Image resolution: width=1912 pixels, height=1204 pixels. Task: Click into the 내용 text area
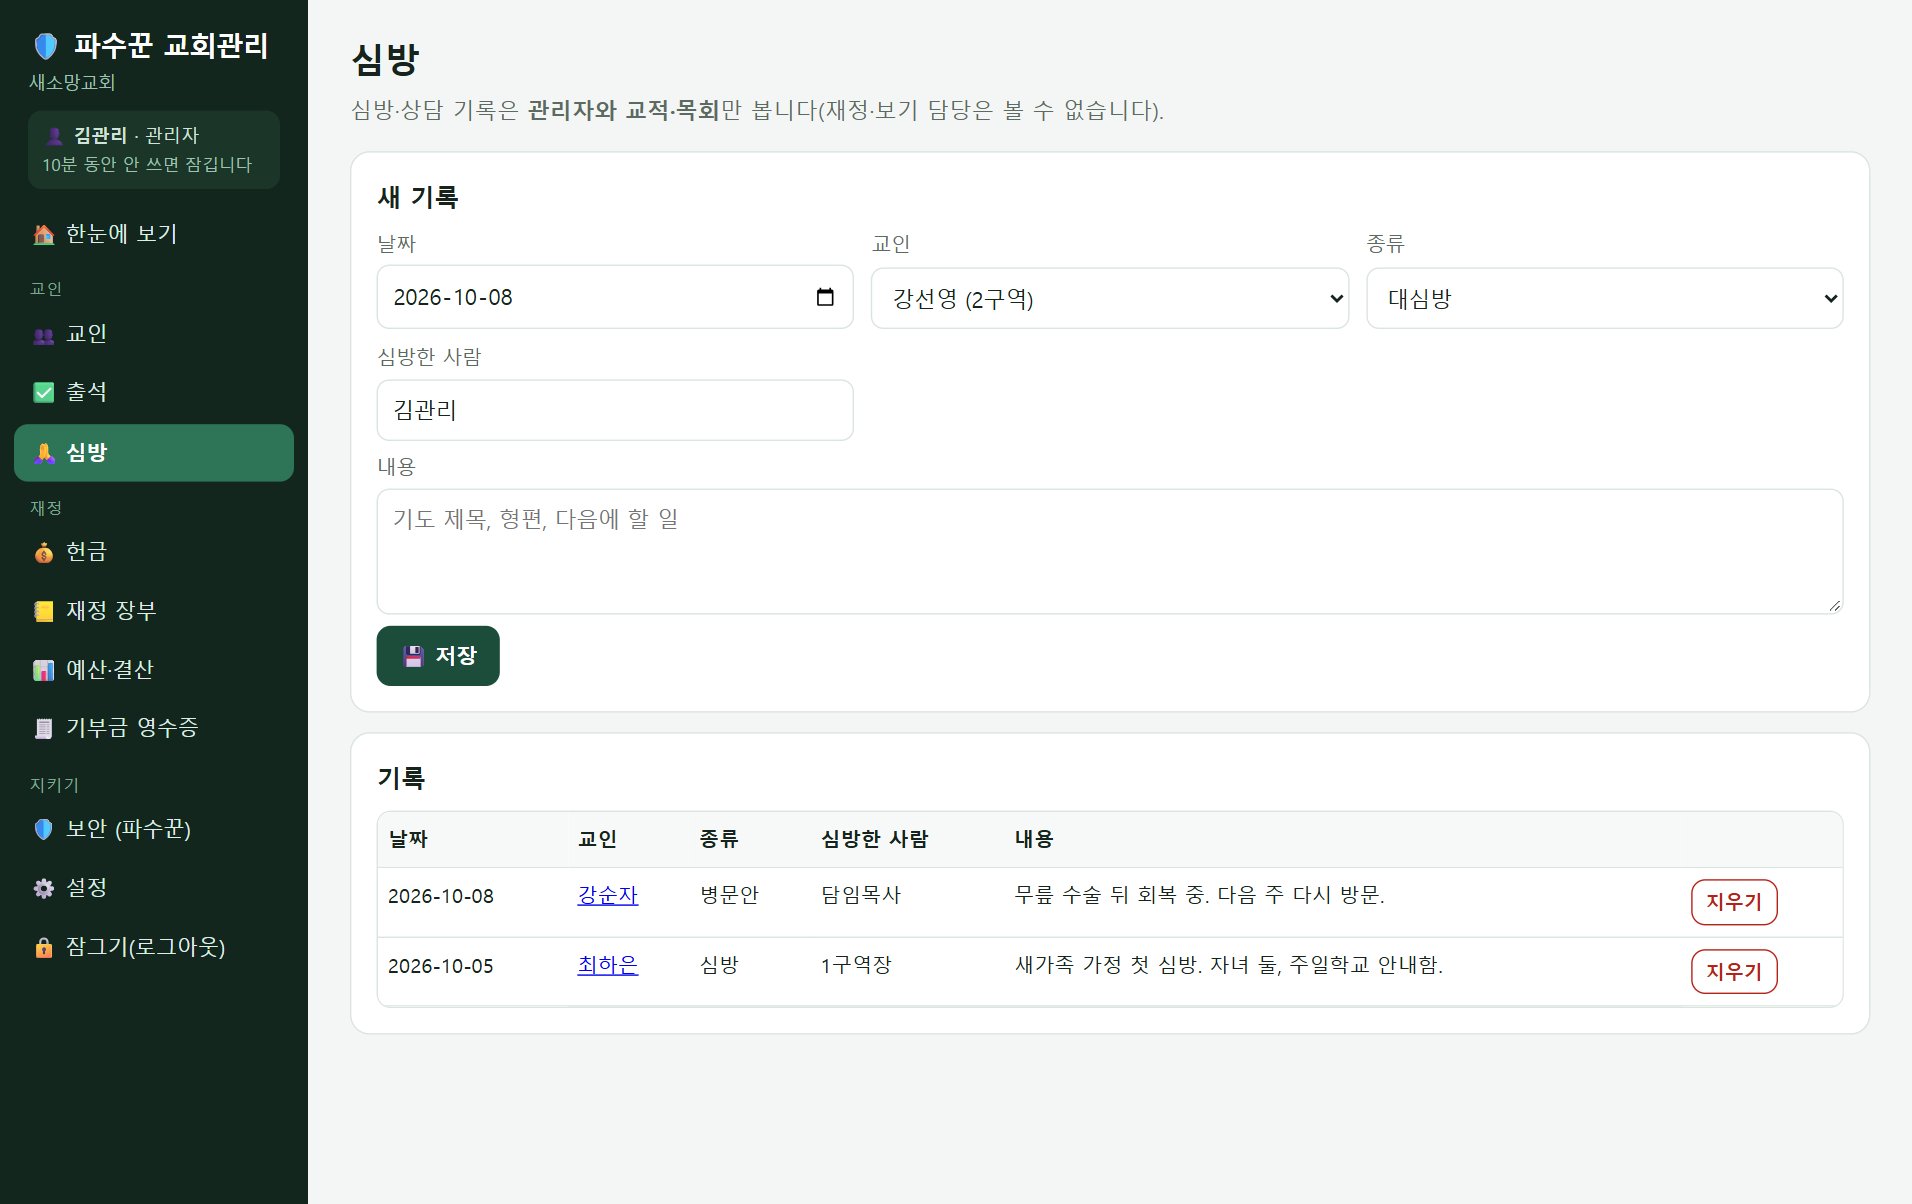tap(1110, 551)
